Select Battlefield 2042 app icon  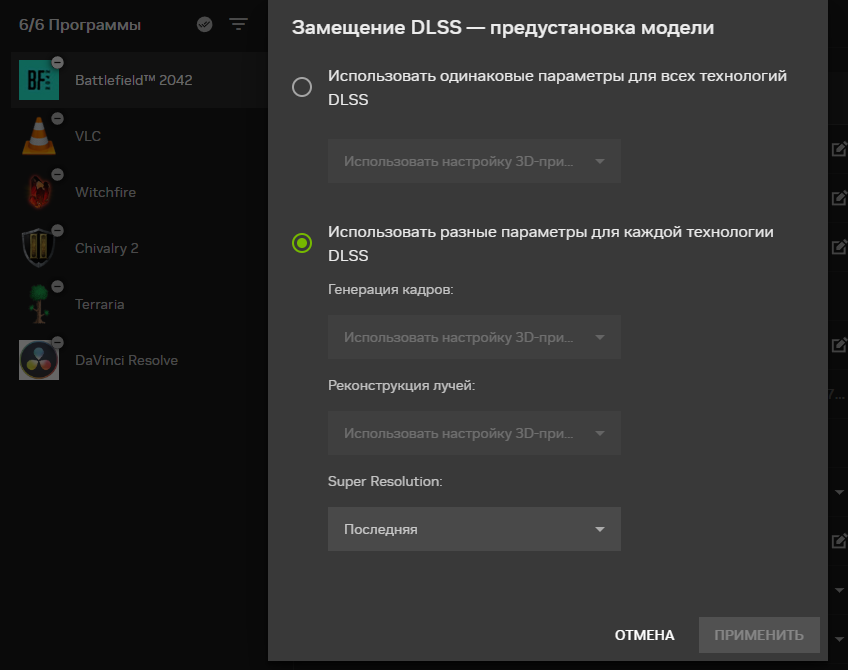(39, 80)
